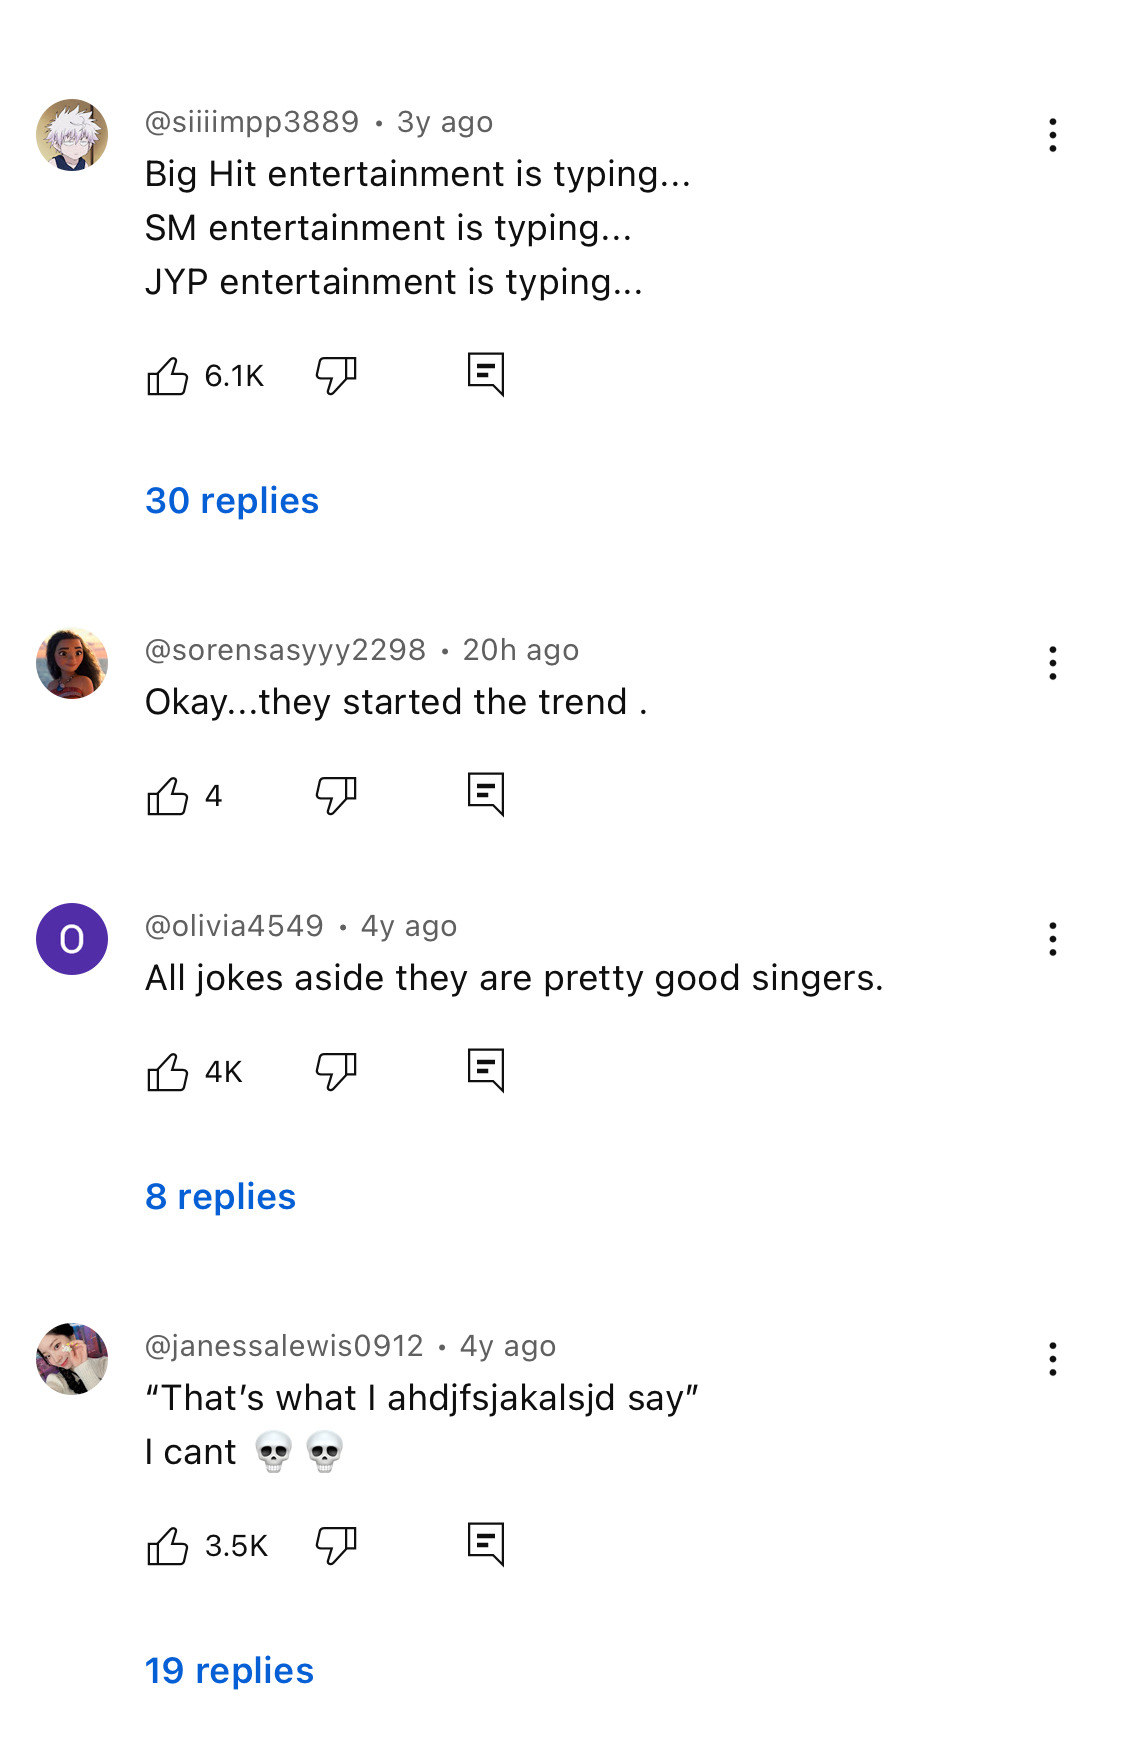
Task: Open options menu for @siiiimpp3889 comment
Action: pyautogui.click(x=1052, y=135)
